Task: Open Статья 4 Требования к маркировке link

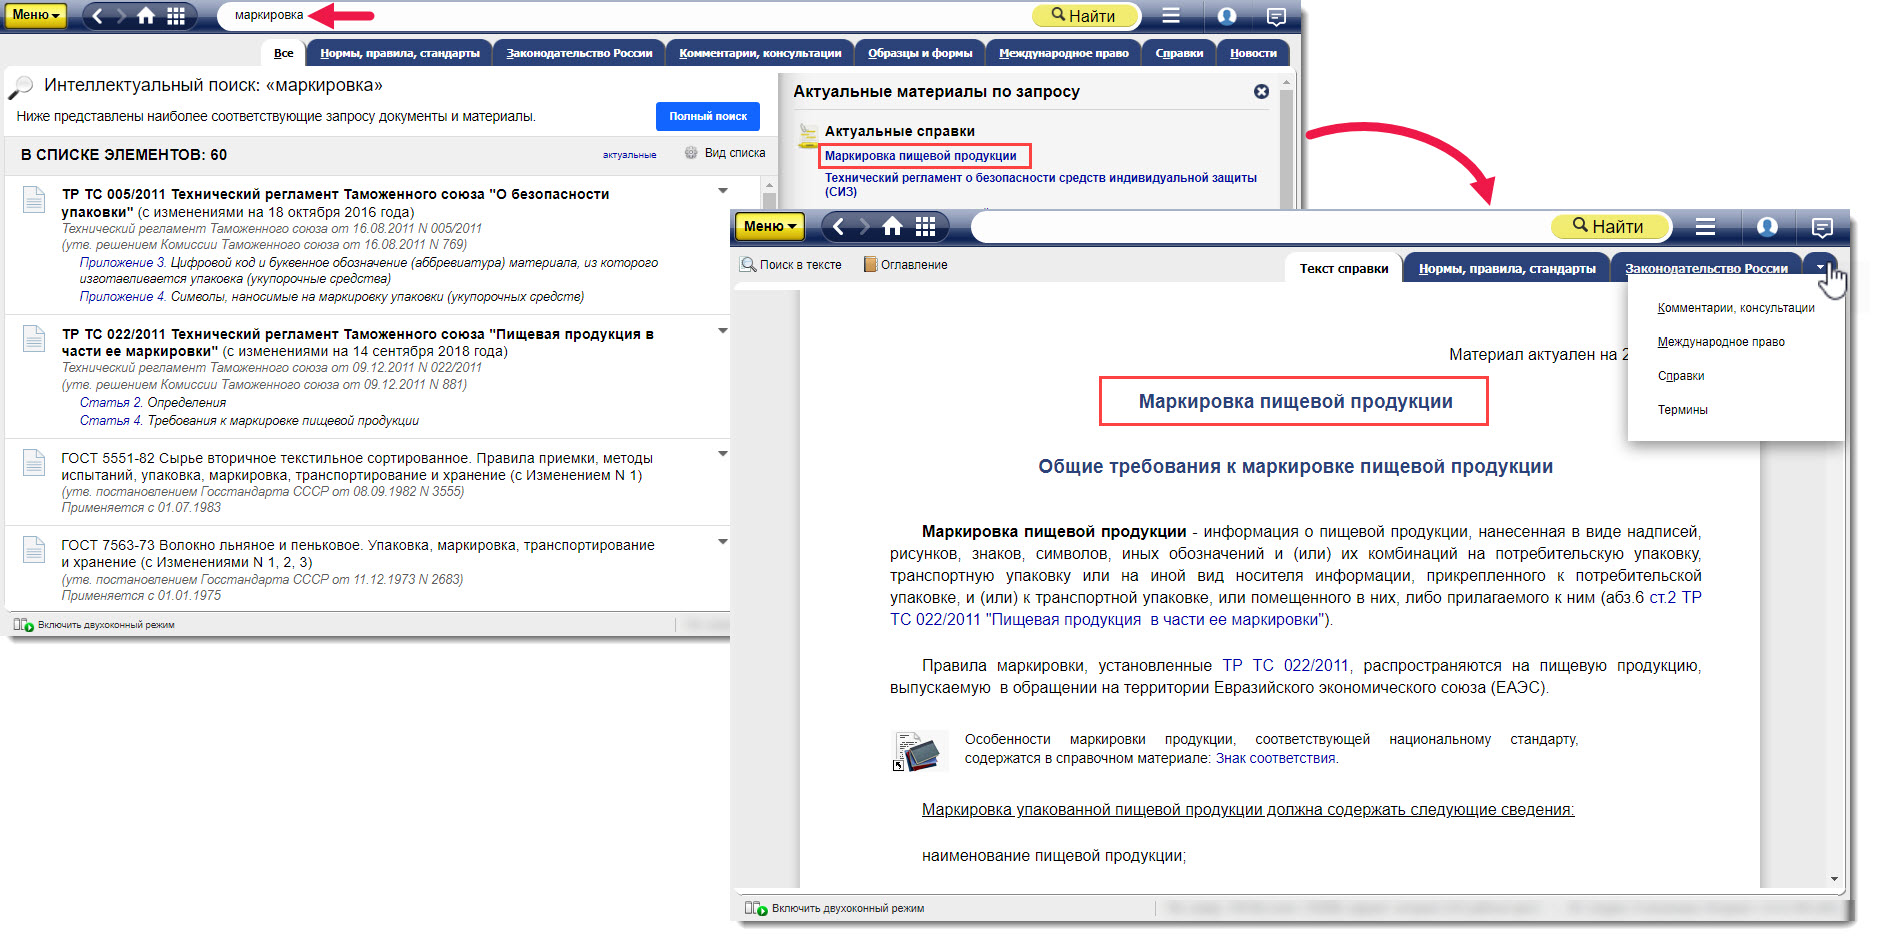Action: pyautogui.click(x=249, y=421)
